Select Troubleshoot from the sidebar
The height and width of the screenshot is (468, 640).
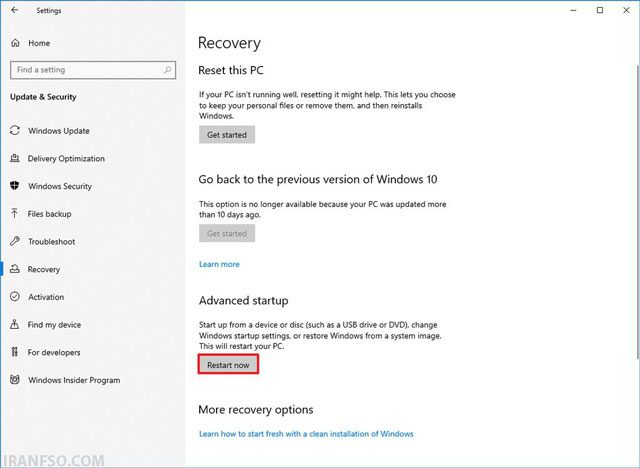pos(51,242)
